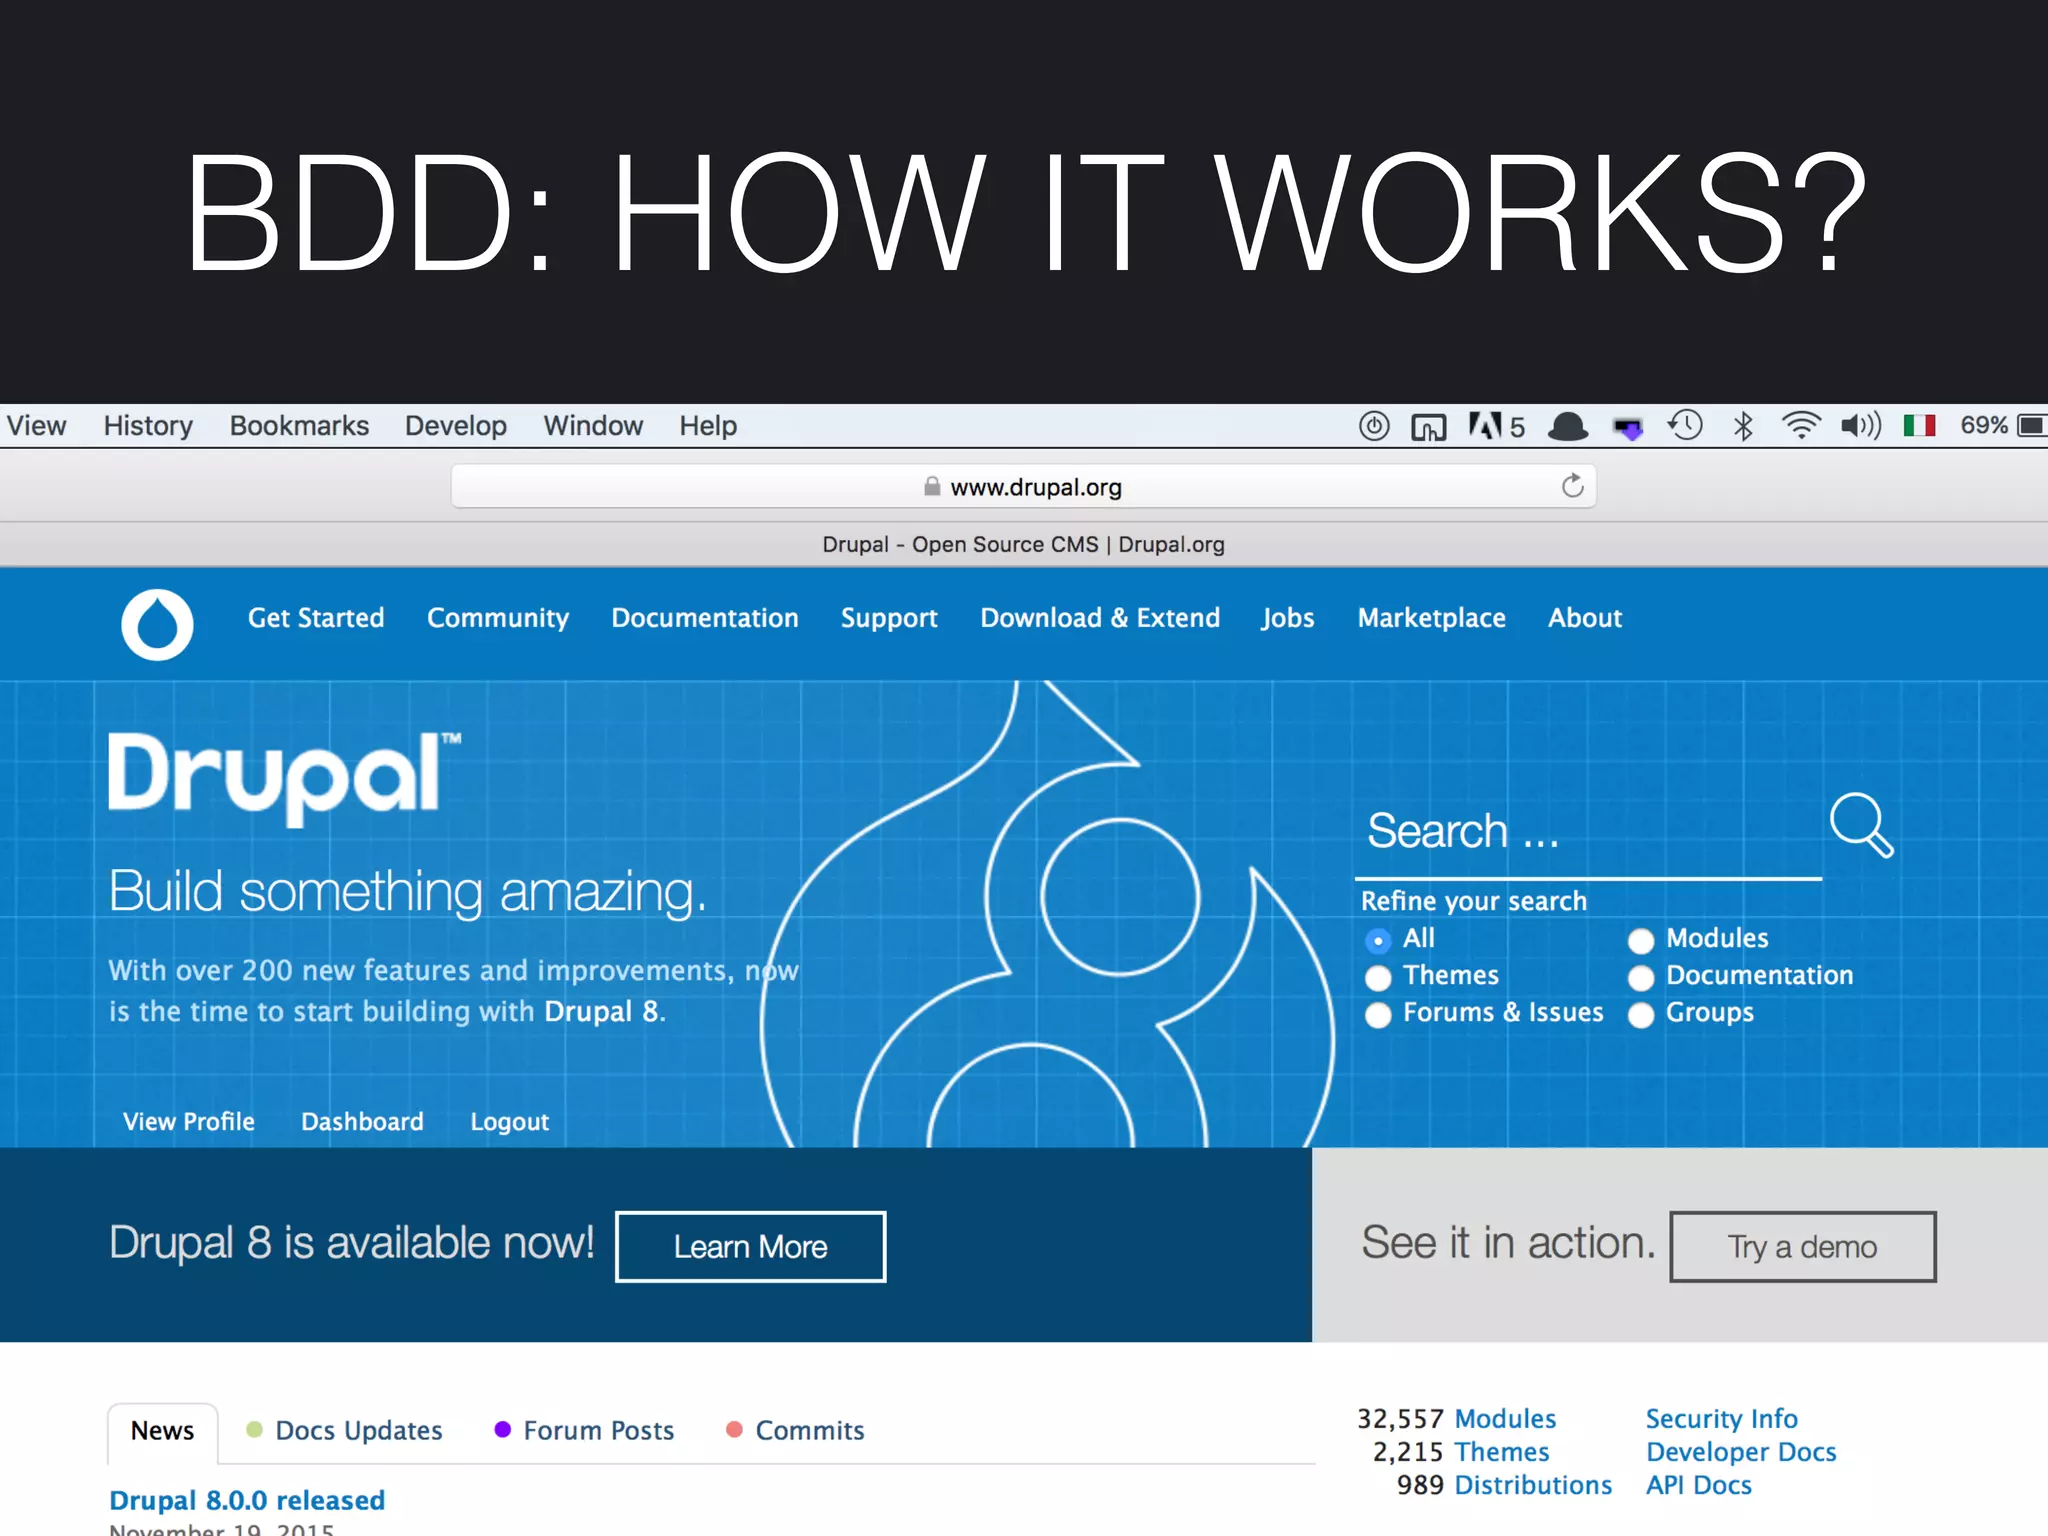
Task: Select the Forums & Issues radio button
Action: 1378,1015
